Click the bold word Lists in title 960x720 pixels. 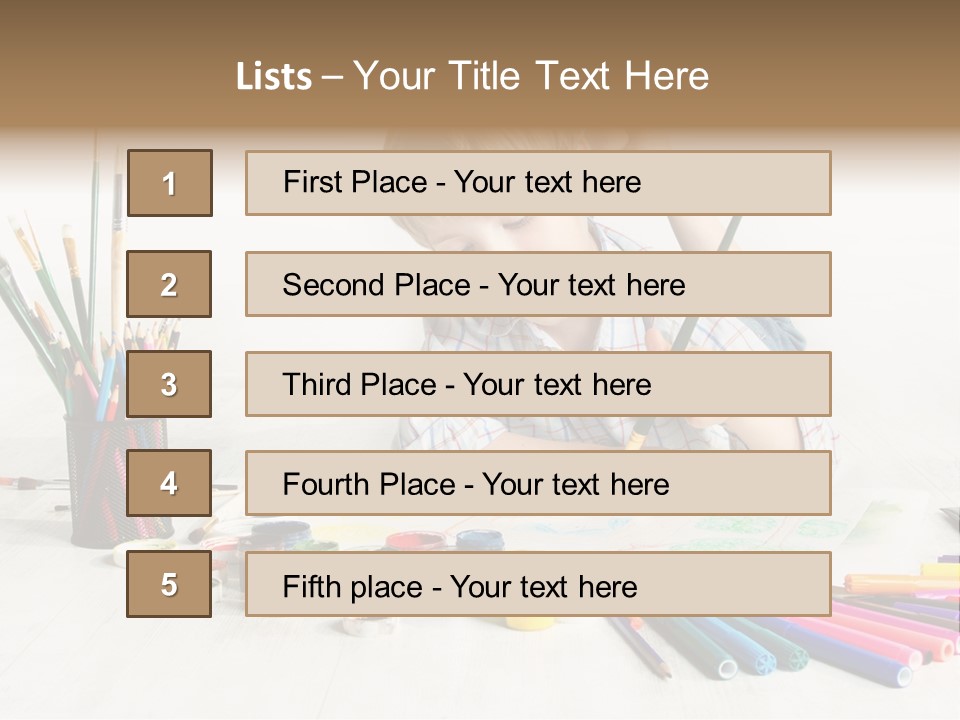pyautogui.click(x=274, y=77)
